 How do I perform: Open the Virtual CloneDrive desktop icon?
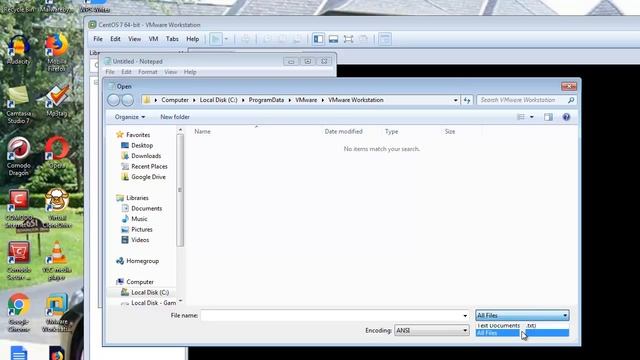[57, 209]
